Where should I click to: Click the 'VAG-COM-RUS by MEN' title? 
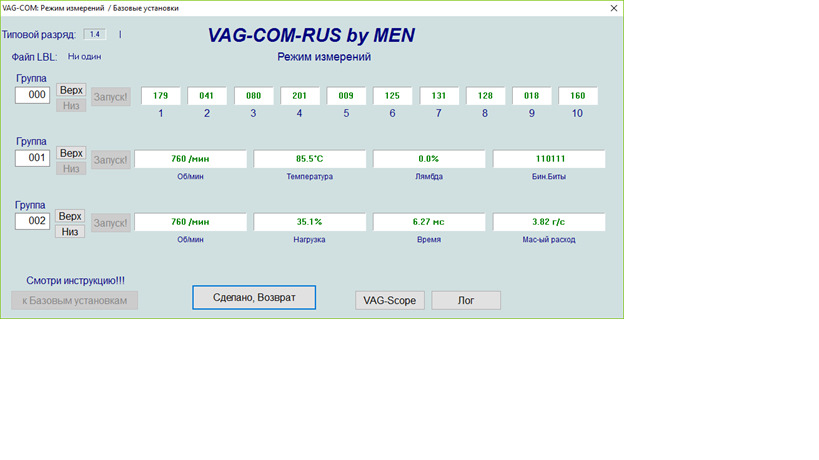click(311, 35)
